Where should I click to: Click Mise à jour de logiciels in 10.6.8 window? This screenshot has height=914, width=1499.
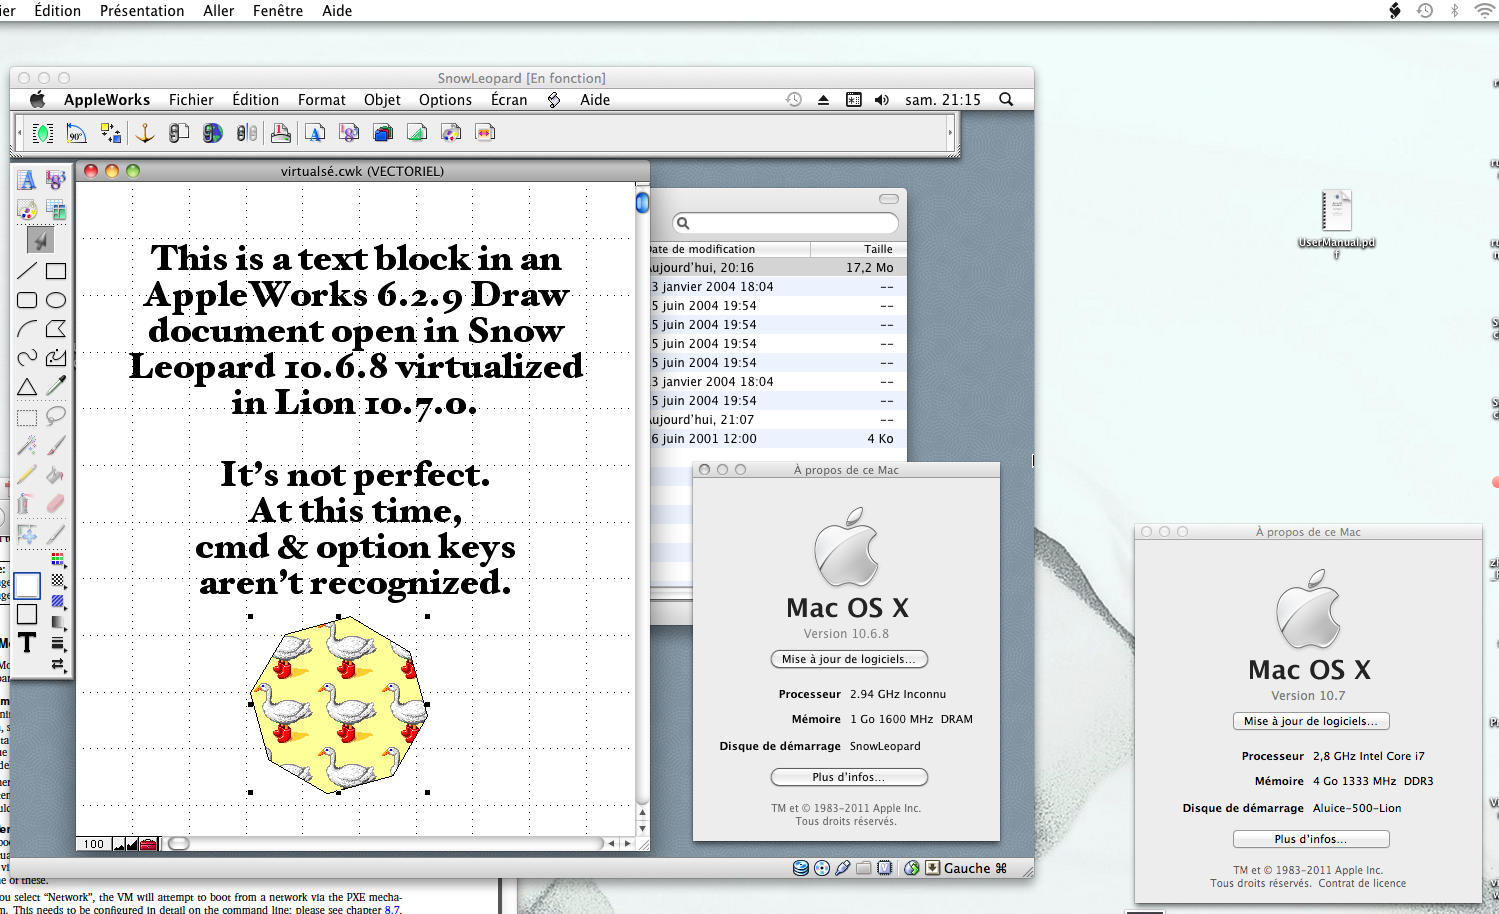click(849, 659)
